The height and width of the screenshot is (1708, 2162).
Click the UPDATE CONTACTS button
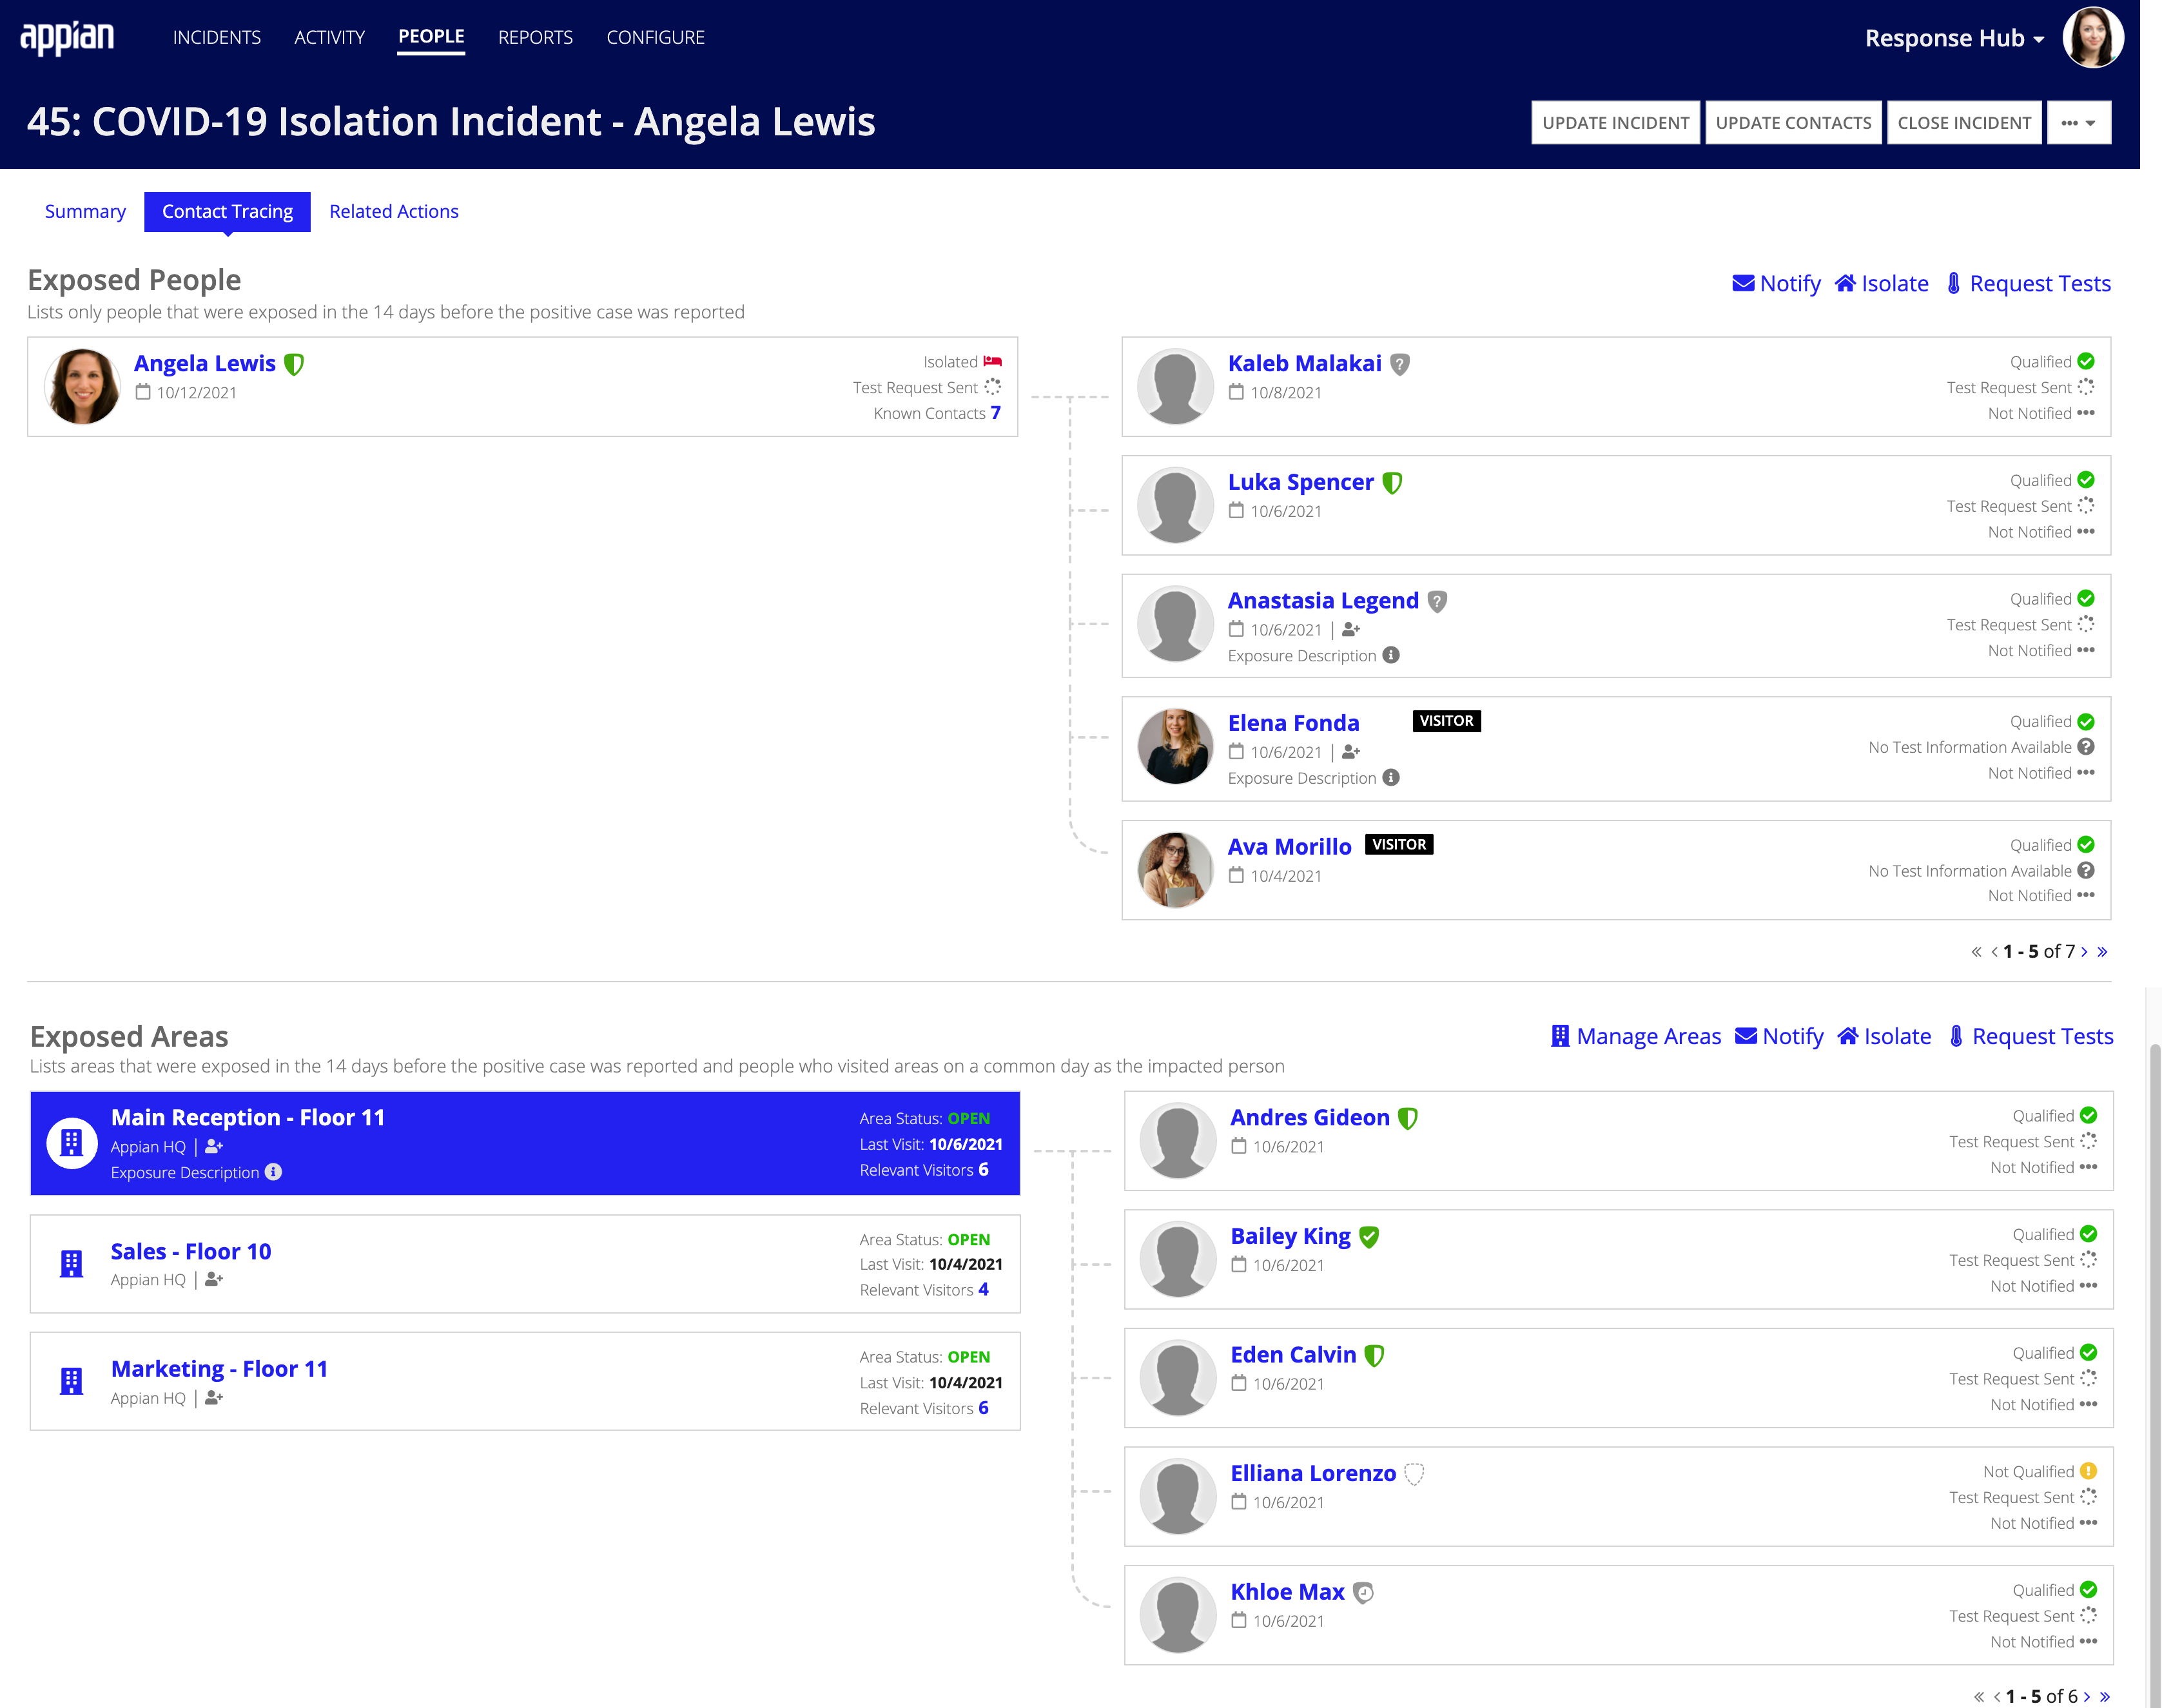pyautogui.click(x=1793, y=123)
